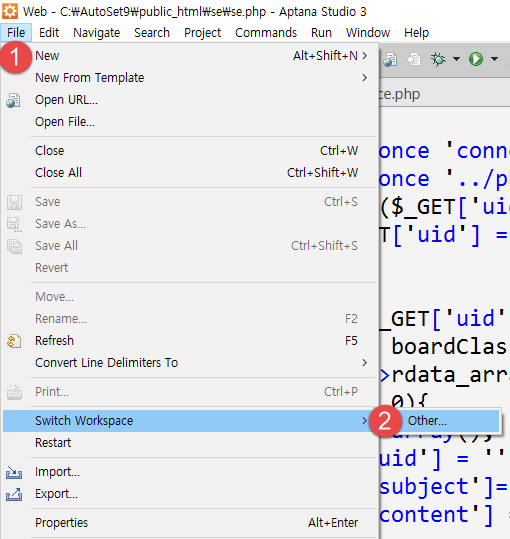
Task: Click the New submenu arrow
Action: [365, 55]
